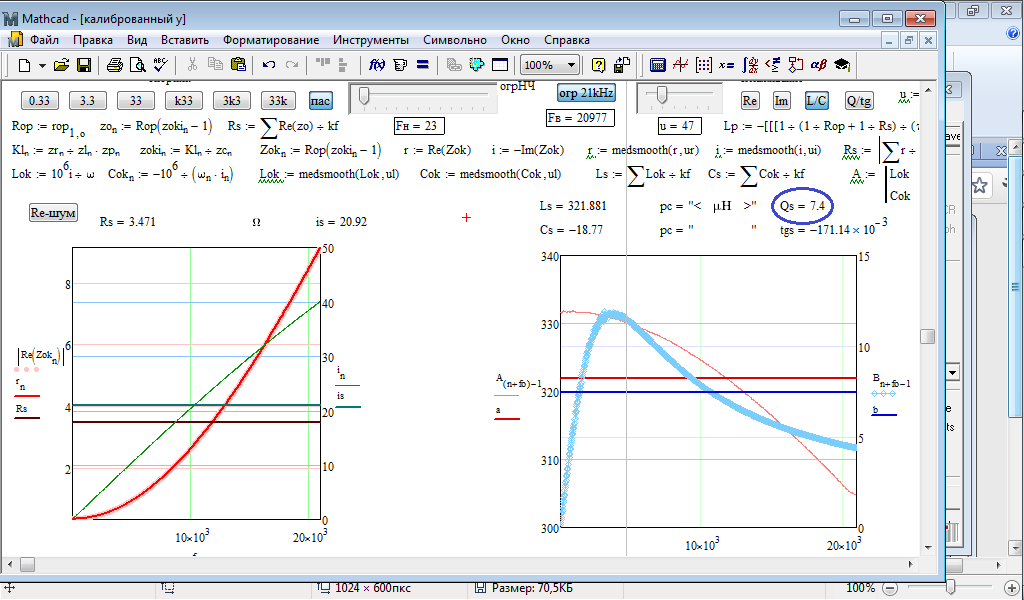Open the Matrix toolbar icon
The image size is (1024, 600).
point(702,65)
